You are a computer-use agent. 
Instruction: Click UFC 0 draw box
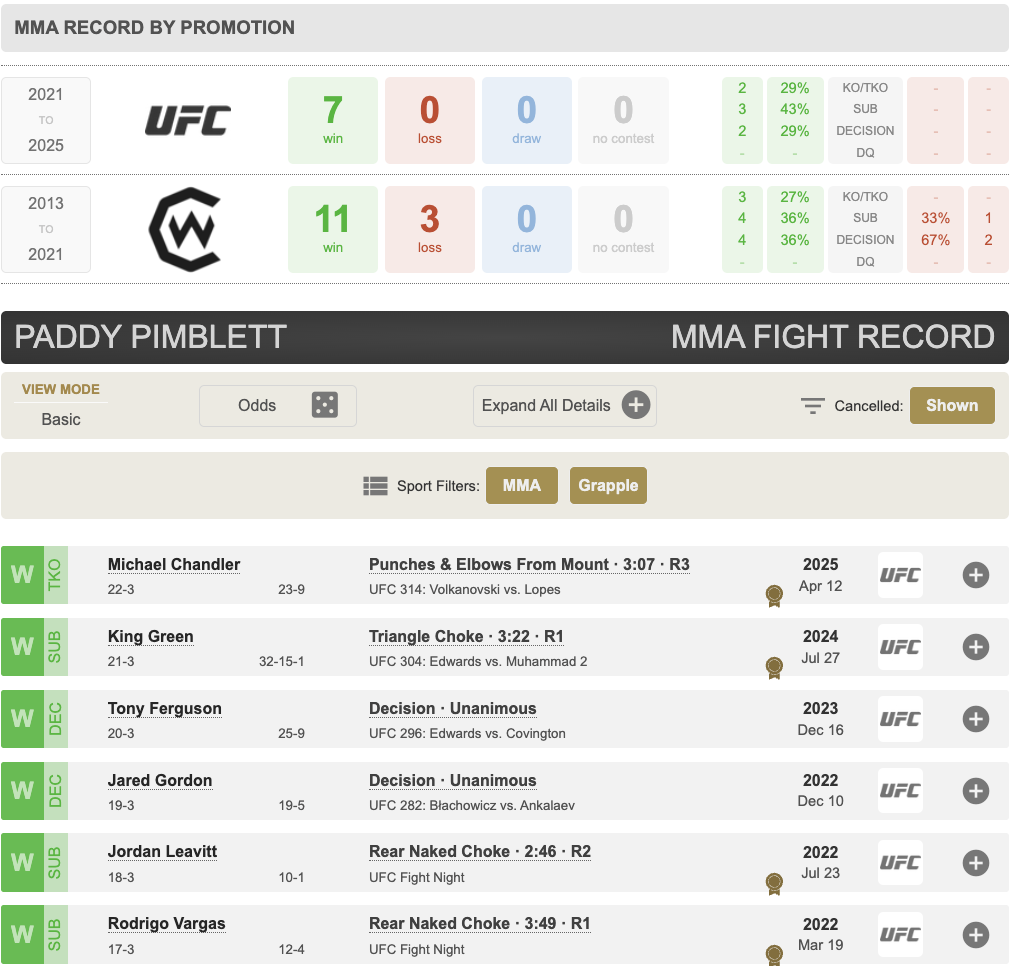(x=526, y=120)
